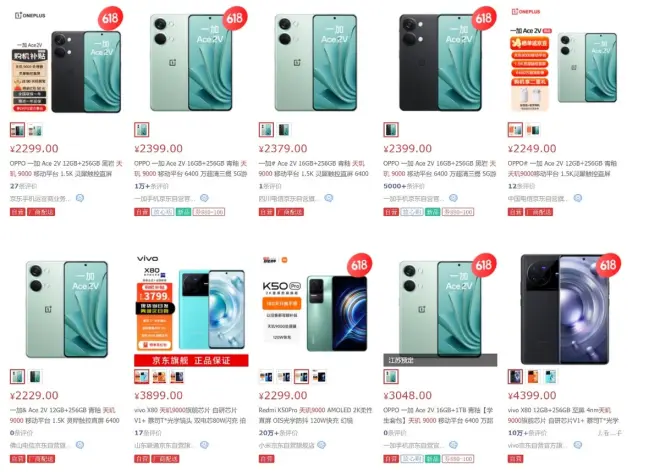Image resolution: width=660 pixels, height=472 pixels.
Task: Open seller chat icon on ¥2379.00 listing
Action: coord(329,198)
